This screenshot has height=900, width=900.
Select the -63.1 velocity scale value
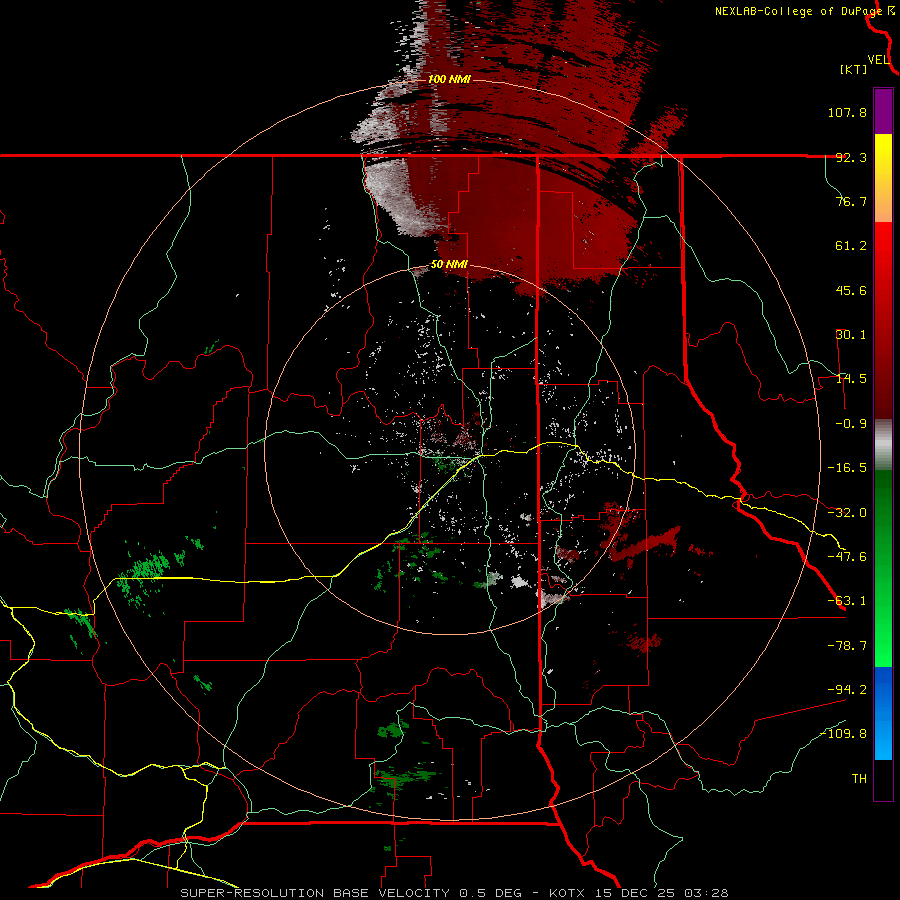click(847, 601)
